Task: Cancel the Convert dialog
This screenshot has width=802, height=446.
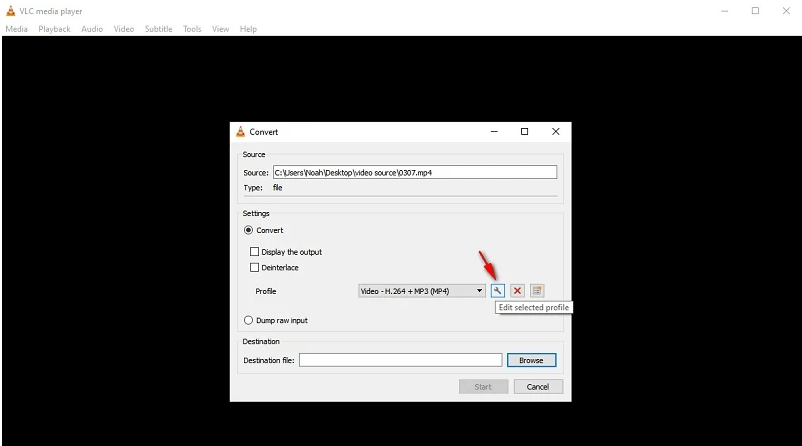Action: [x=538, y=387]
